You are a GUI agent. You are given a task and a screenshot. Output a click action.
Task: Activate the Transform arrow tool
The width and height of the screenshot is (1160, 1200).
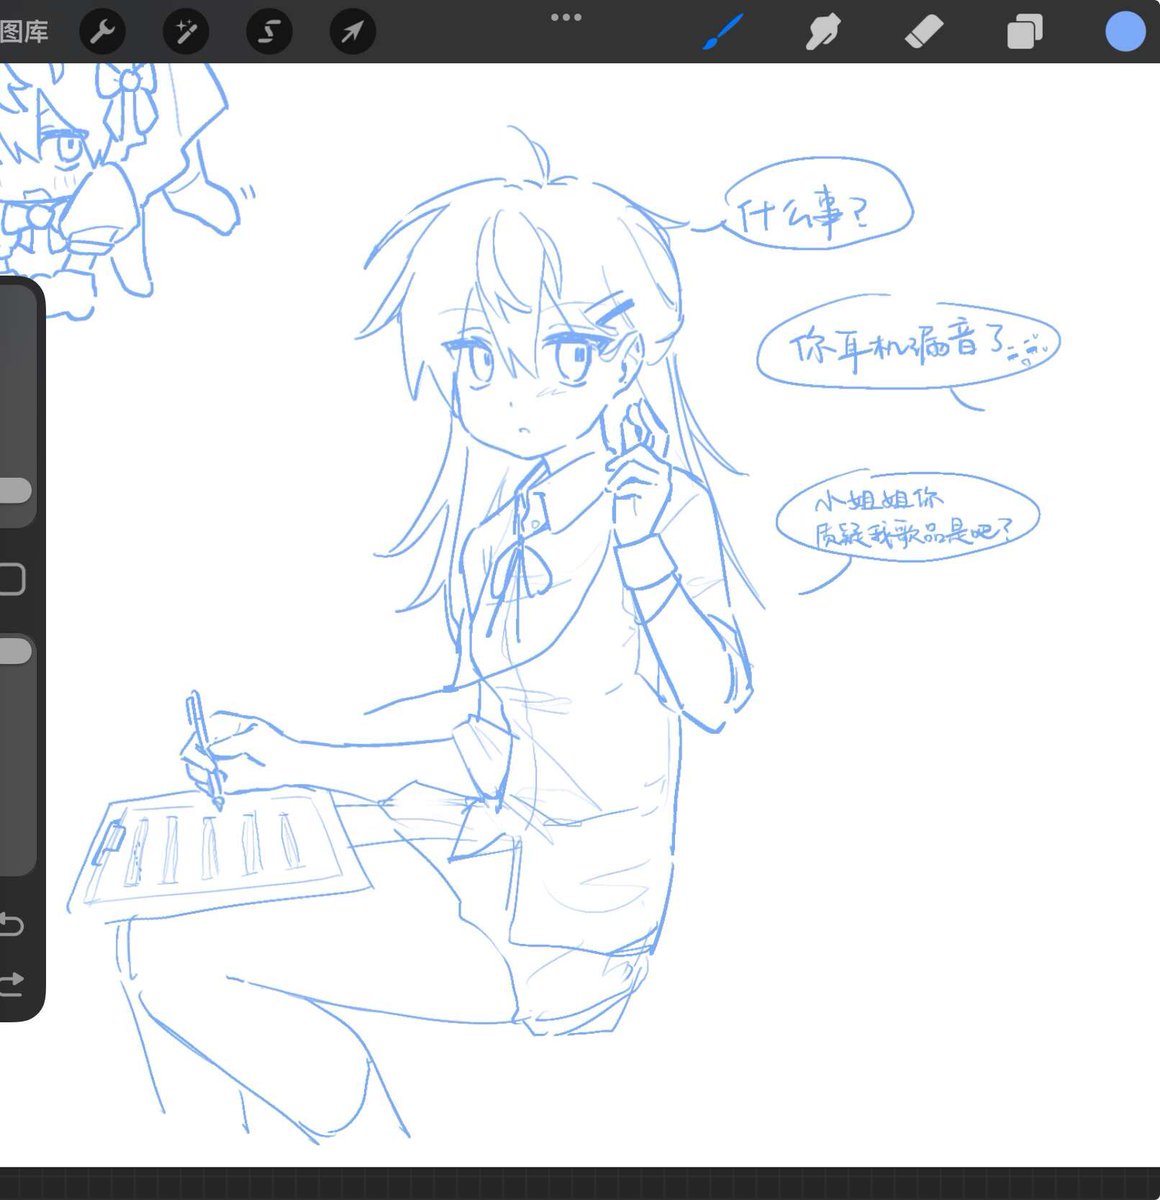pos(352,33)
